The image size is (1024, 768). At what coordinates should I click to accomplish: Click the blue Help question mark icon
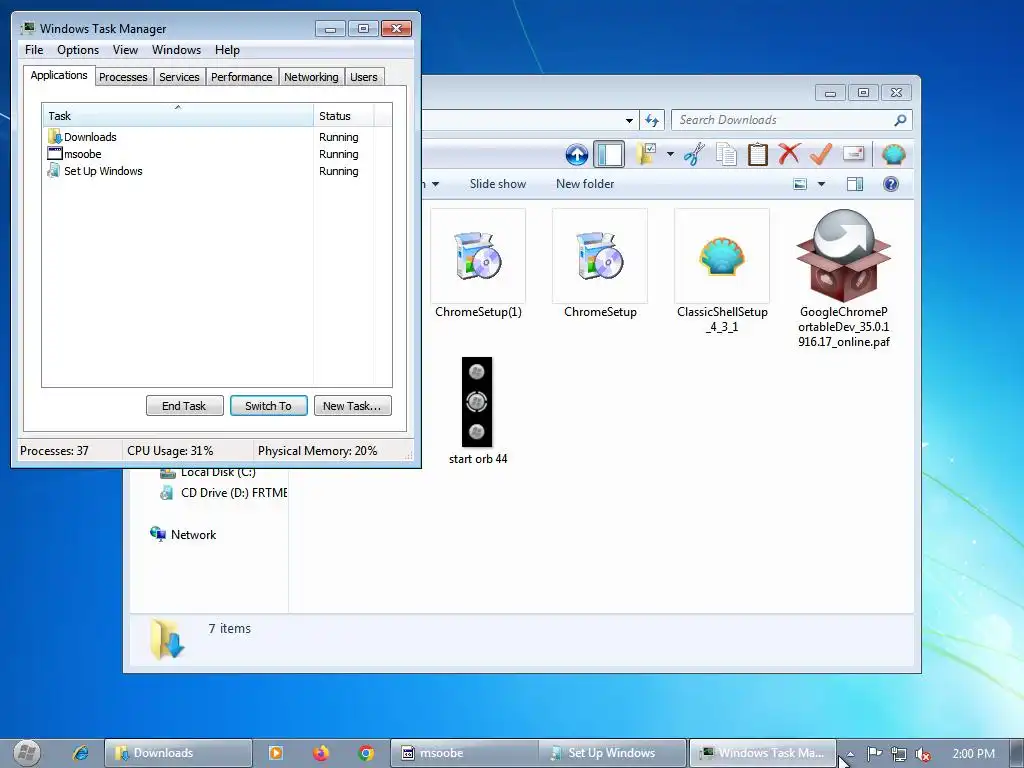891,184
